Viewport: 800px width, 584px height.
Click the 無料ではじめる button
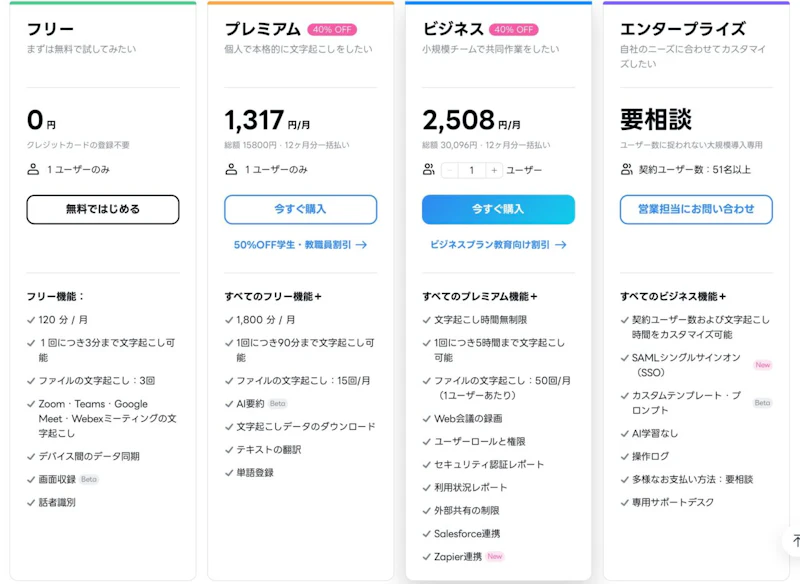coord(103,209)
